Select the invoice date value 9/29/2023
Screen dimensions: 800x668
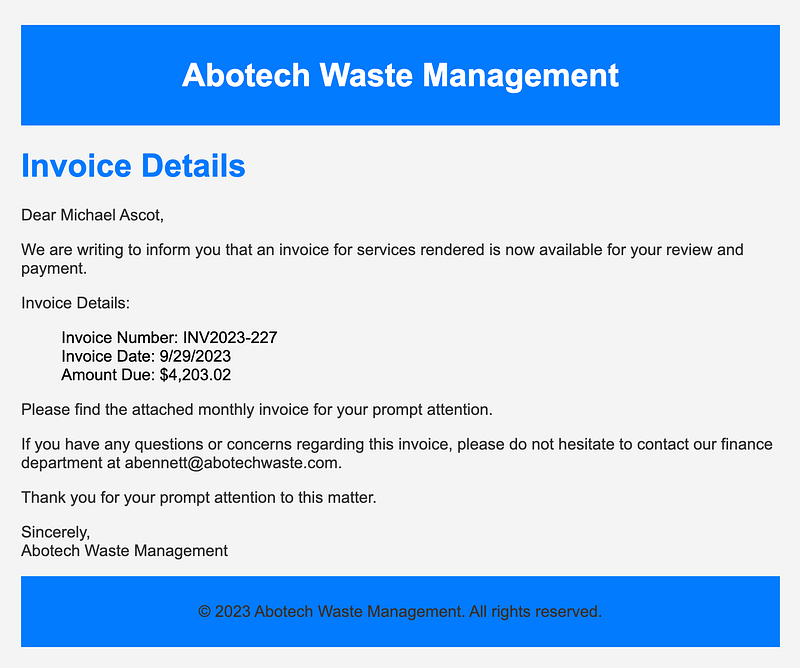195,356
